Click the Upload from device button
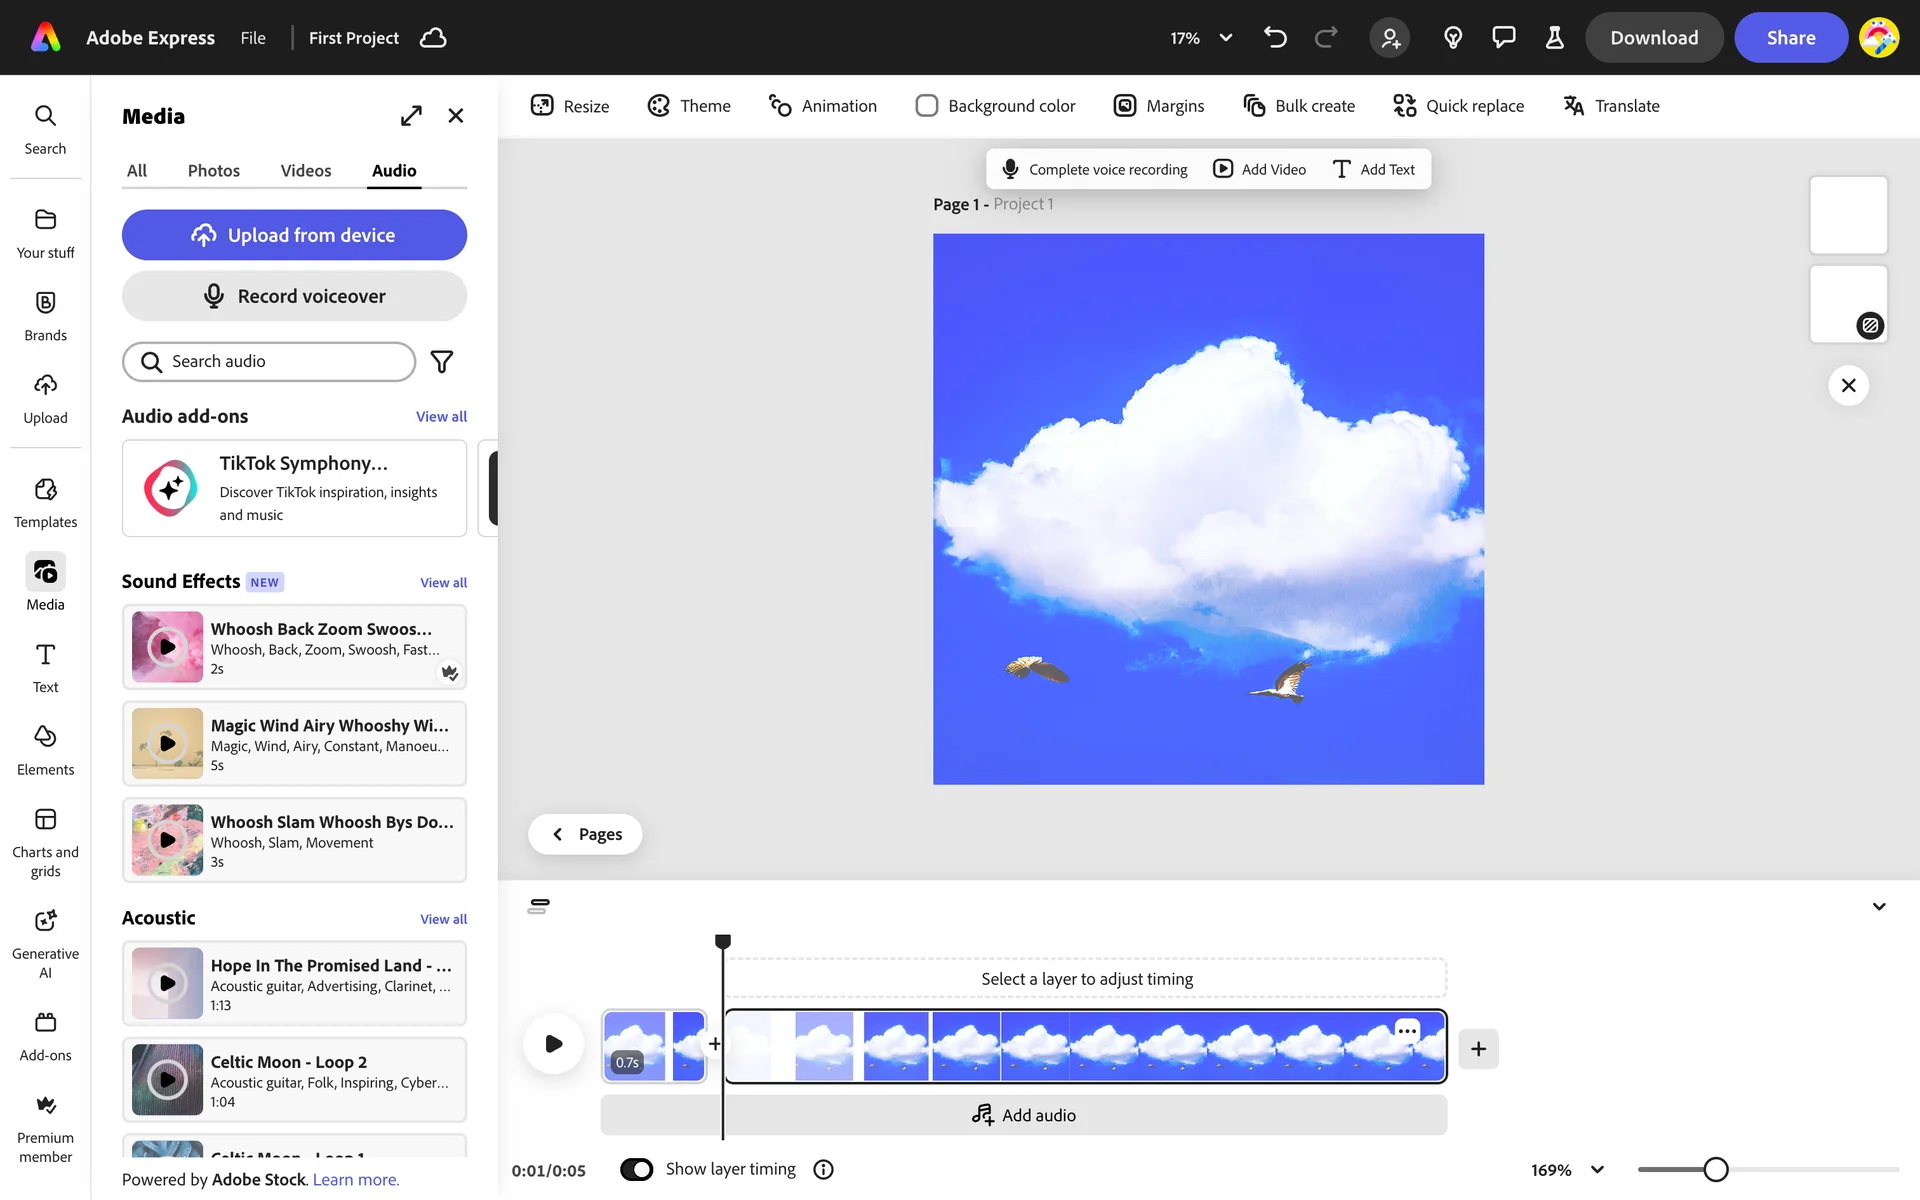The image size is (1920, 1200). [294, 235]
